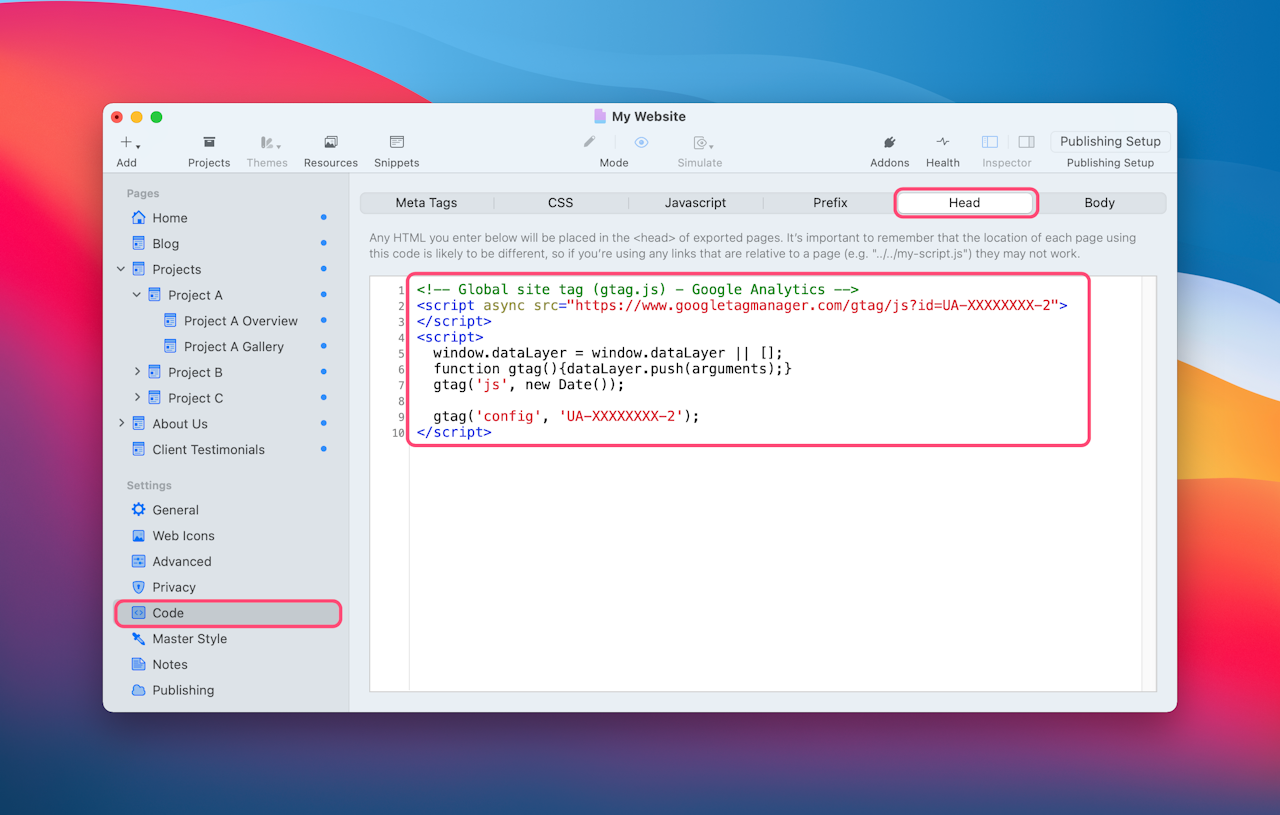Open the Addons toolbar icon
Image resolution: width=1280 pixels, height=815 pixels.
pyautogui.click(x=889, y=143)
